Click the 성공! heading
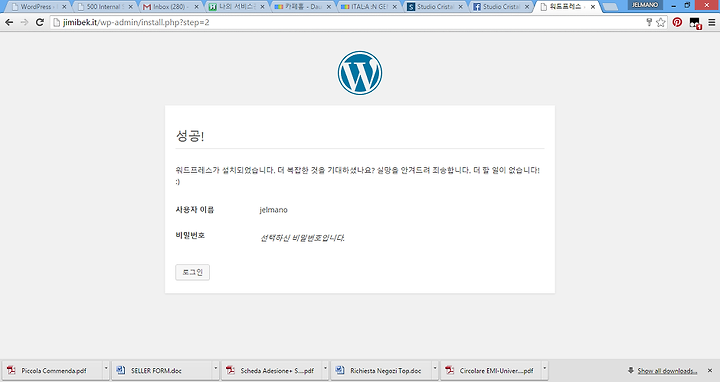The image size is (720, 382). click(190, 136)
